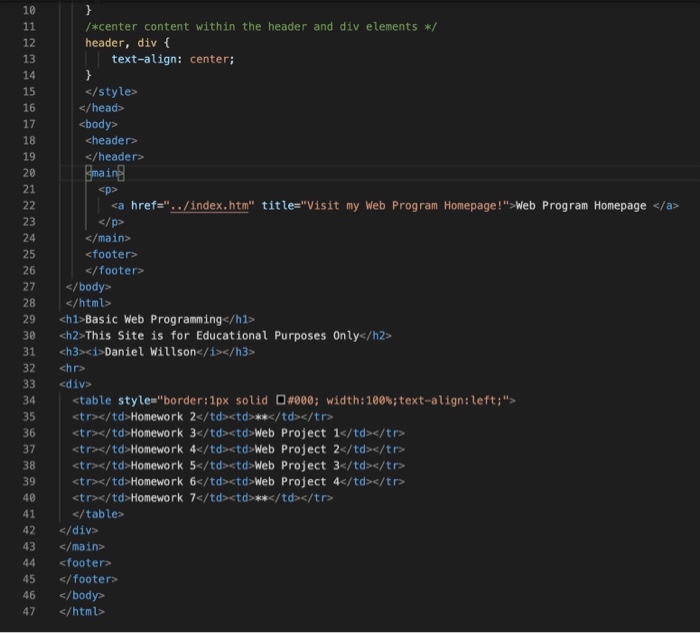
Task: Click the 'Basic Web Programming' heading text
Action: 154,319
